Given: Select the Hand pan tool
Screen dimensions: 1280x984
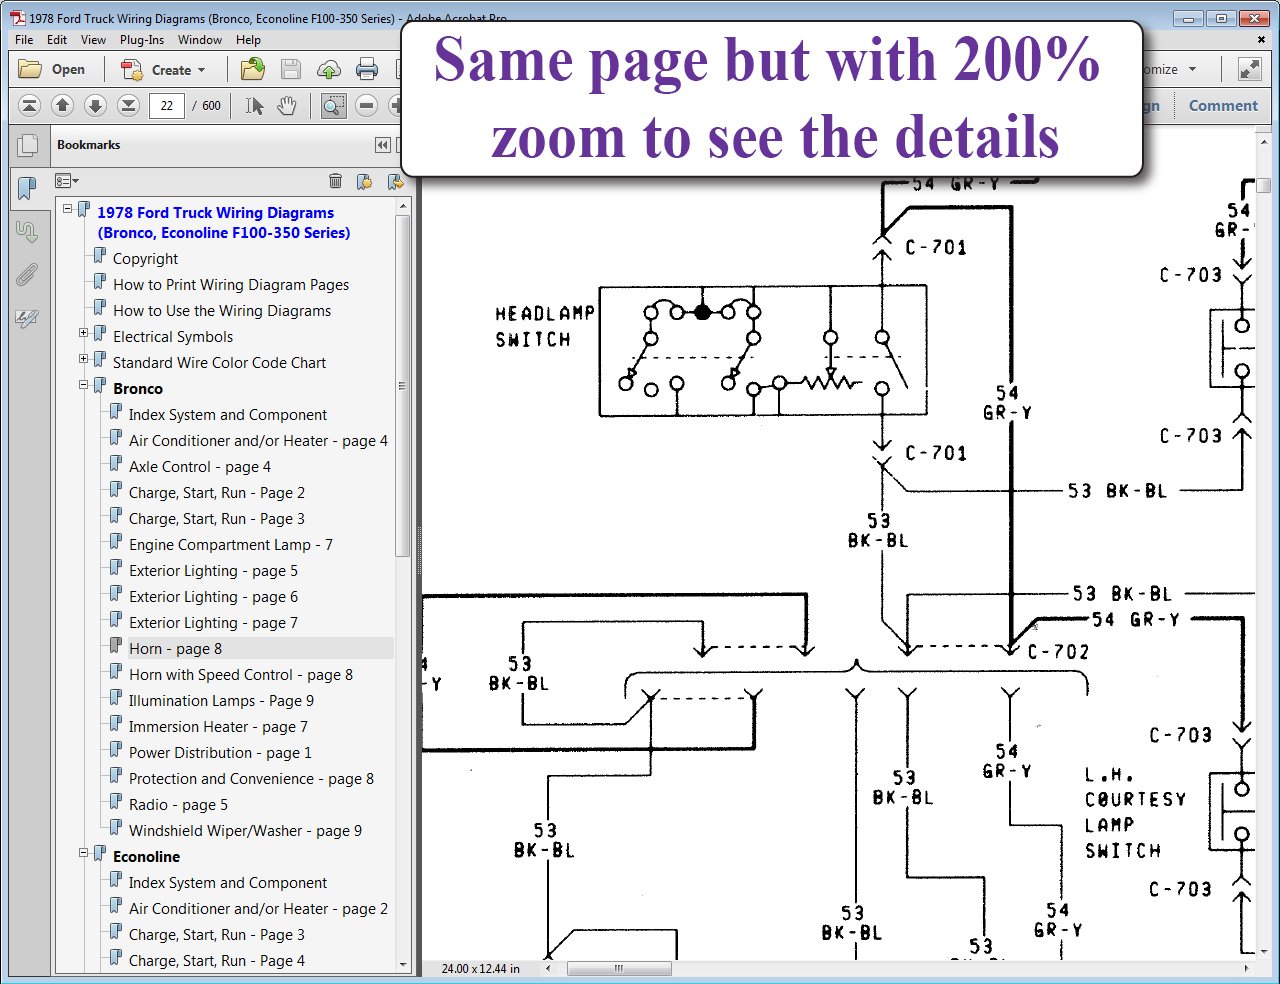Looking at the screenshot, I should [287, 106].
